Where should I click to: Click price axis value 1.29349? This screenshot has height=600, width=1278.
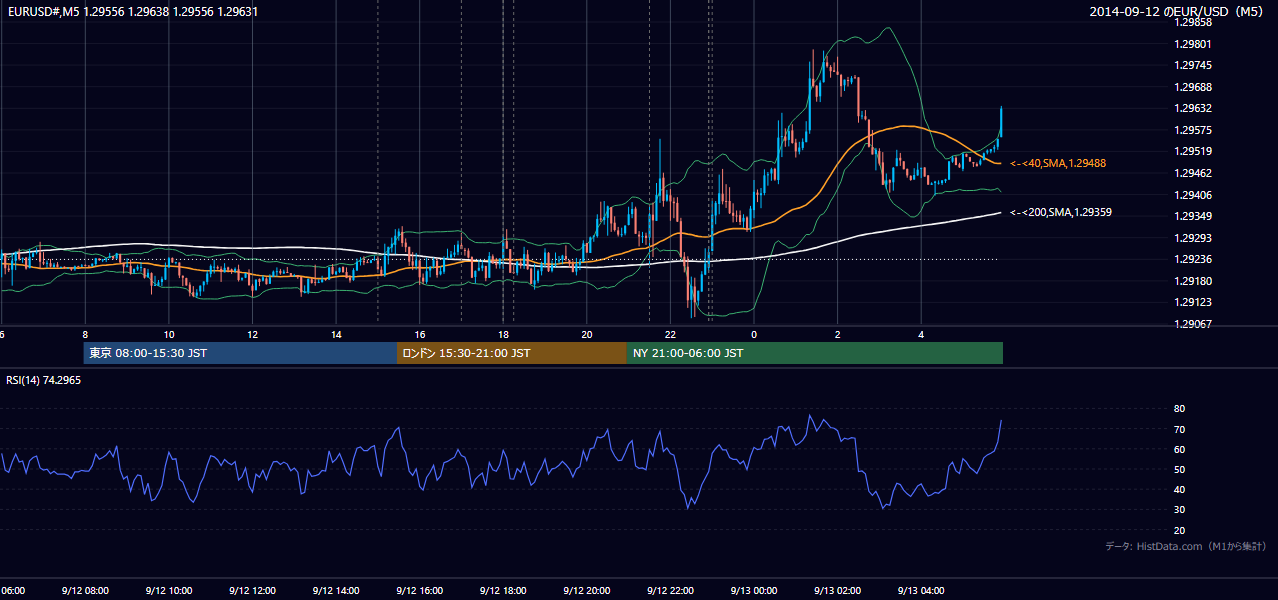[x=1192, y=216]
